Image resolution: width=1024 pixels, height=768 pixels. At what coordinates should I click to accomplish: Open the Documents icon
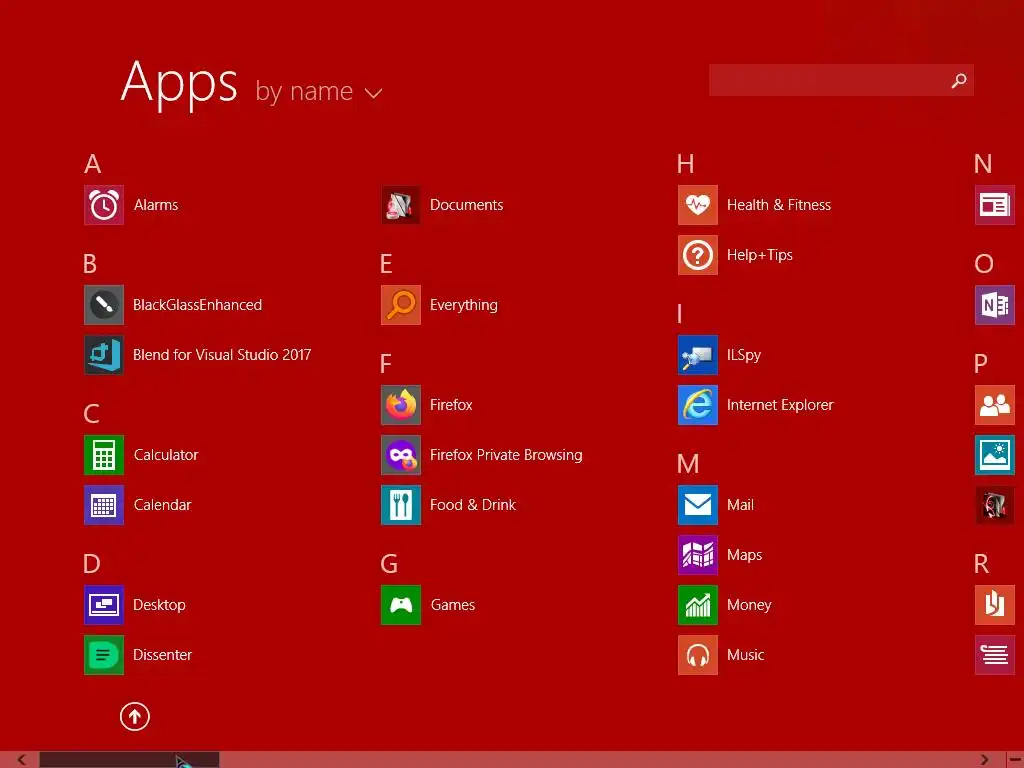point(401,205)
